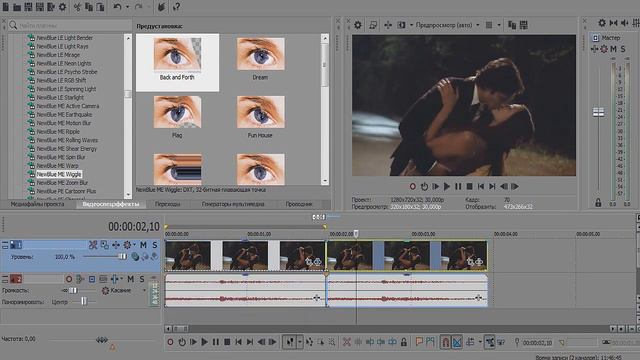Click the undo arrow

click(118, 7)
